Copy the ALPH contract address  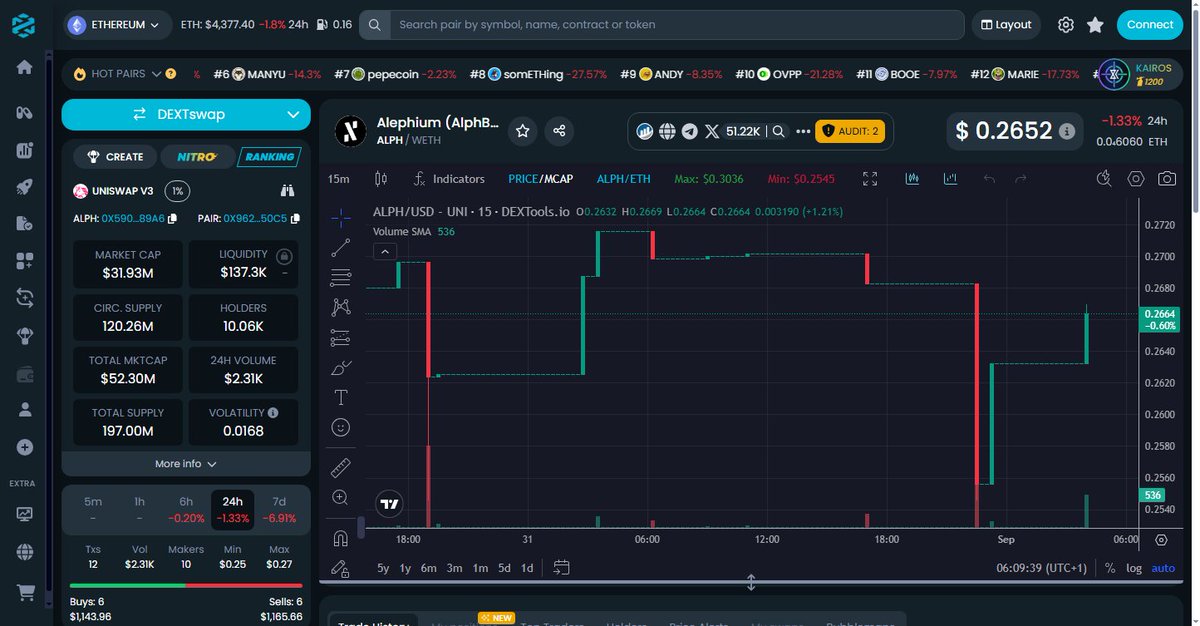pyautogui.click(x=172, y=218)
